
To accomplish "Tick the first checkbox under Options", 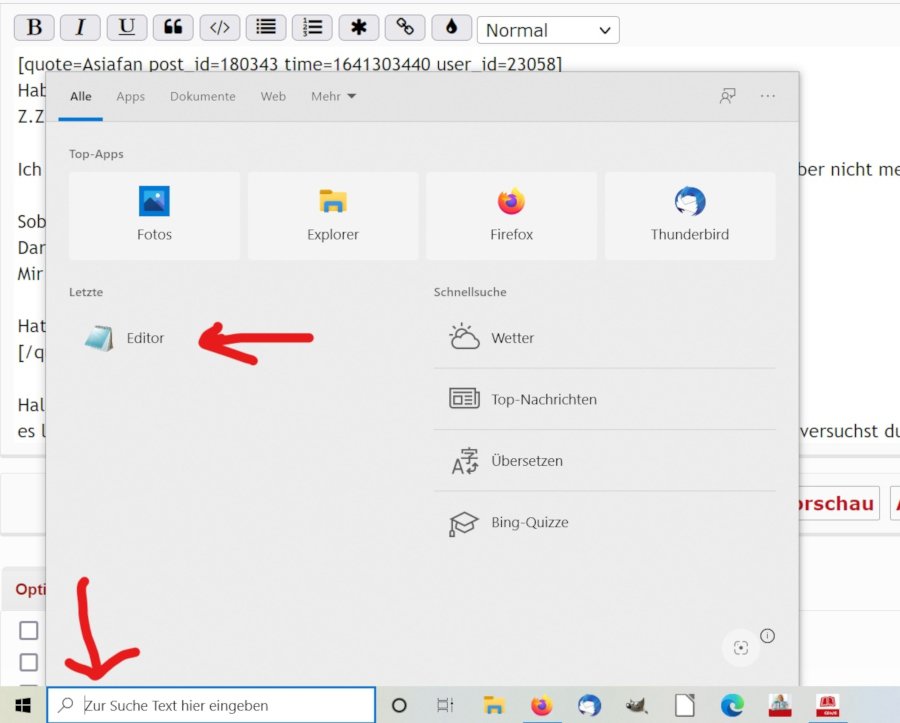I will pyautogui.click(x=29, y=630).
